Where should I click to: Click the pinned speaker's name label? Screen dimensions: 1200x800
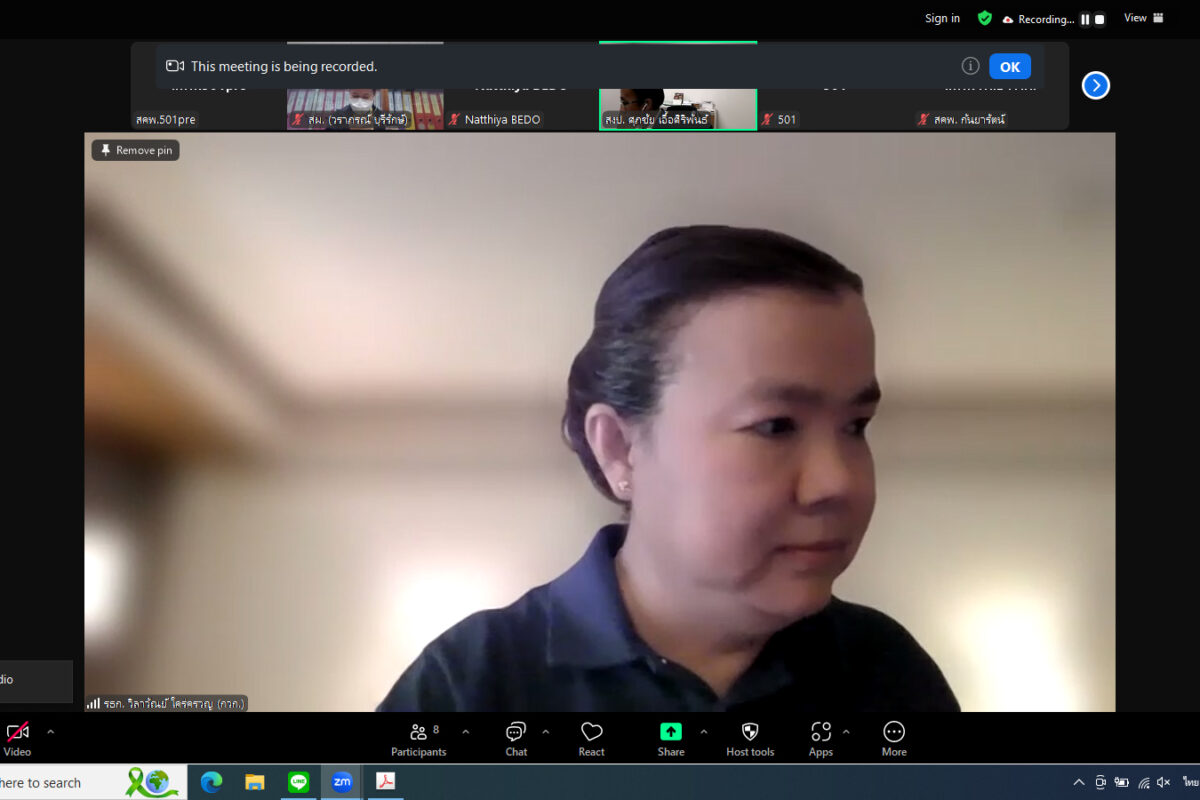[174, 703]
